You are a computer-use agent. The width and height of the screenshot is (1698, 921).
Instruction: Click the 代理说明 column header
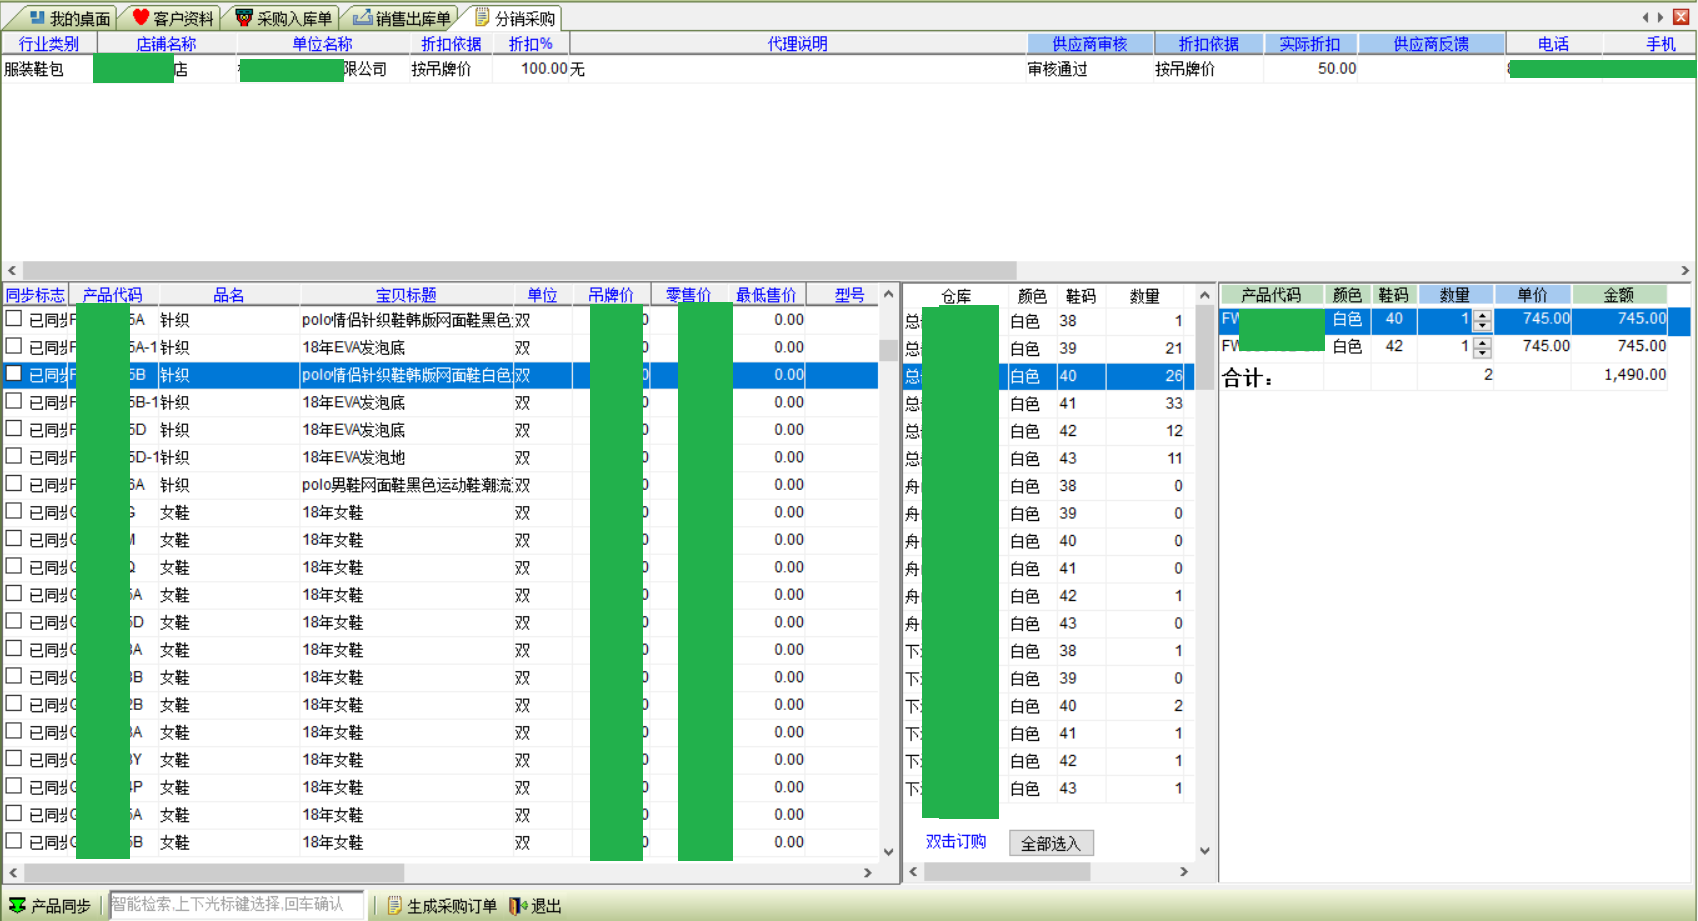[x=798, y=44]
